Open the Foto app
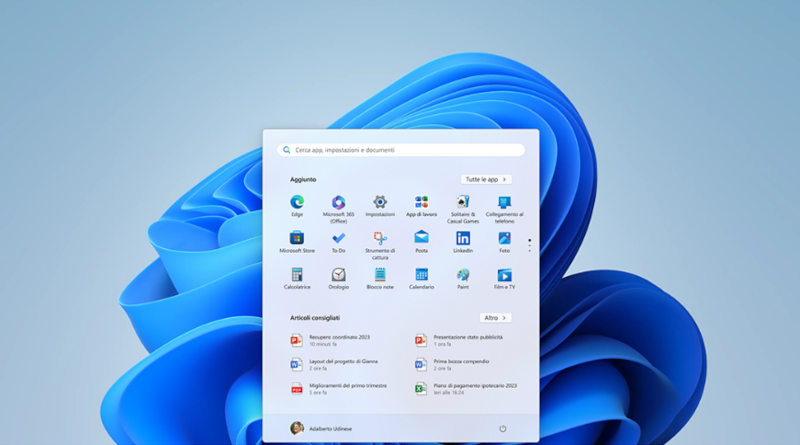This screenshot has width=800, height=445. (x=504, y=242)
